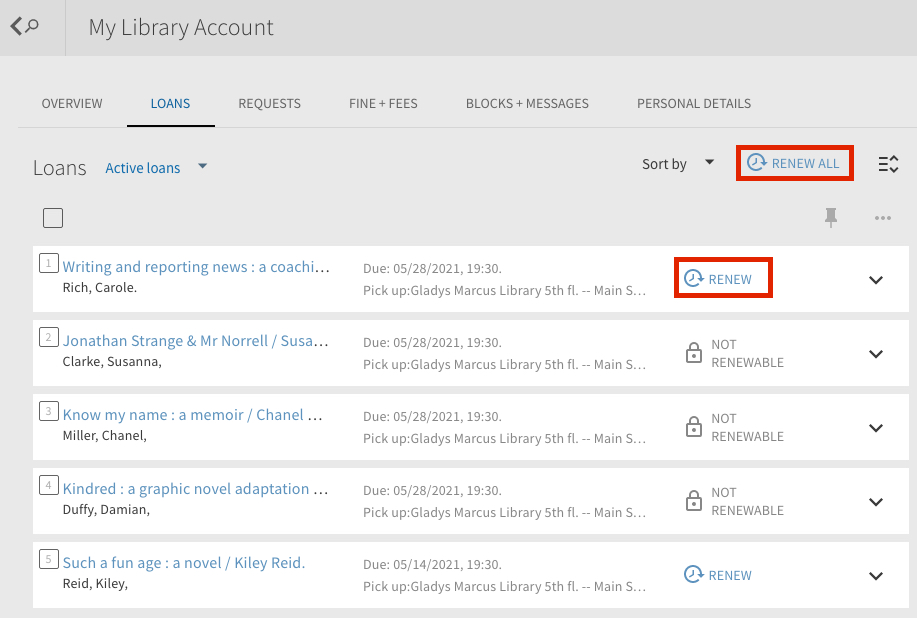Renew Writing and reporting news loan
Image resolution: width=917 pixels, height=618 pixels.
[723, 278]
